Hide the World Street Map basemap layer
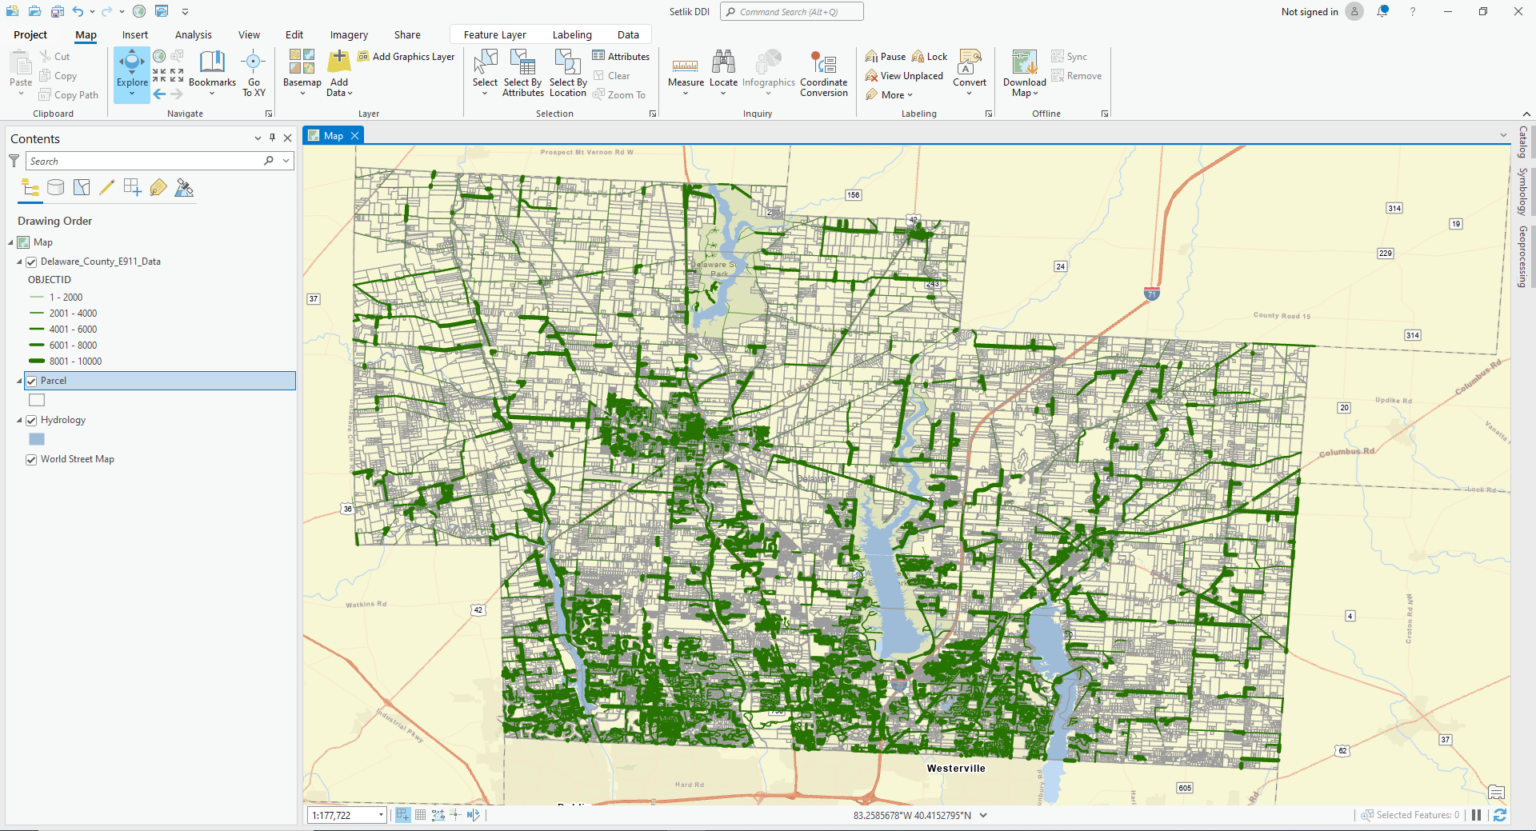 [x=31, y=459]
